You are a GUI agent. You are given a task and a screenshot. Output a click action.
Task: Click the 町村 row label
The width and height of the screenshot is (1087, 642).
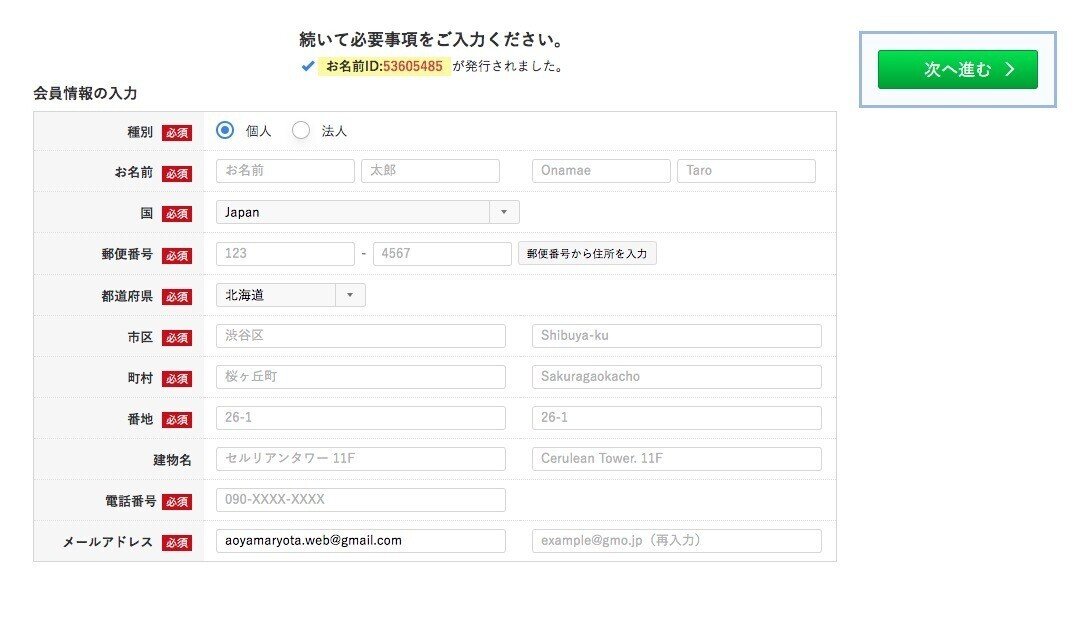[x=140, y=378]
